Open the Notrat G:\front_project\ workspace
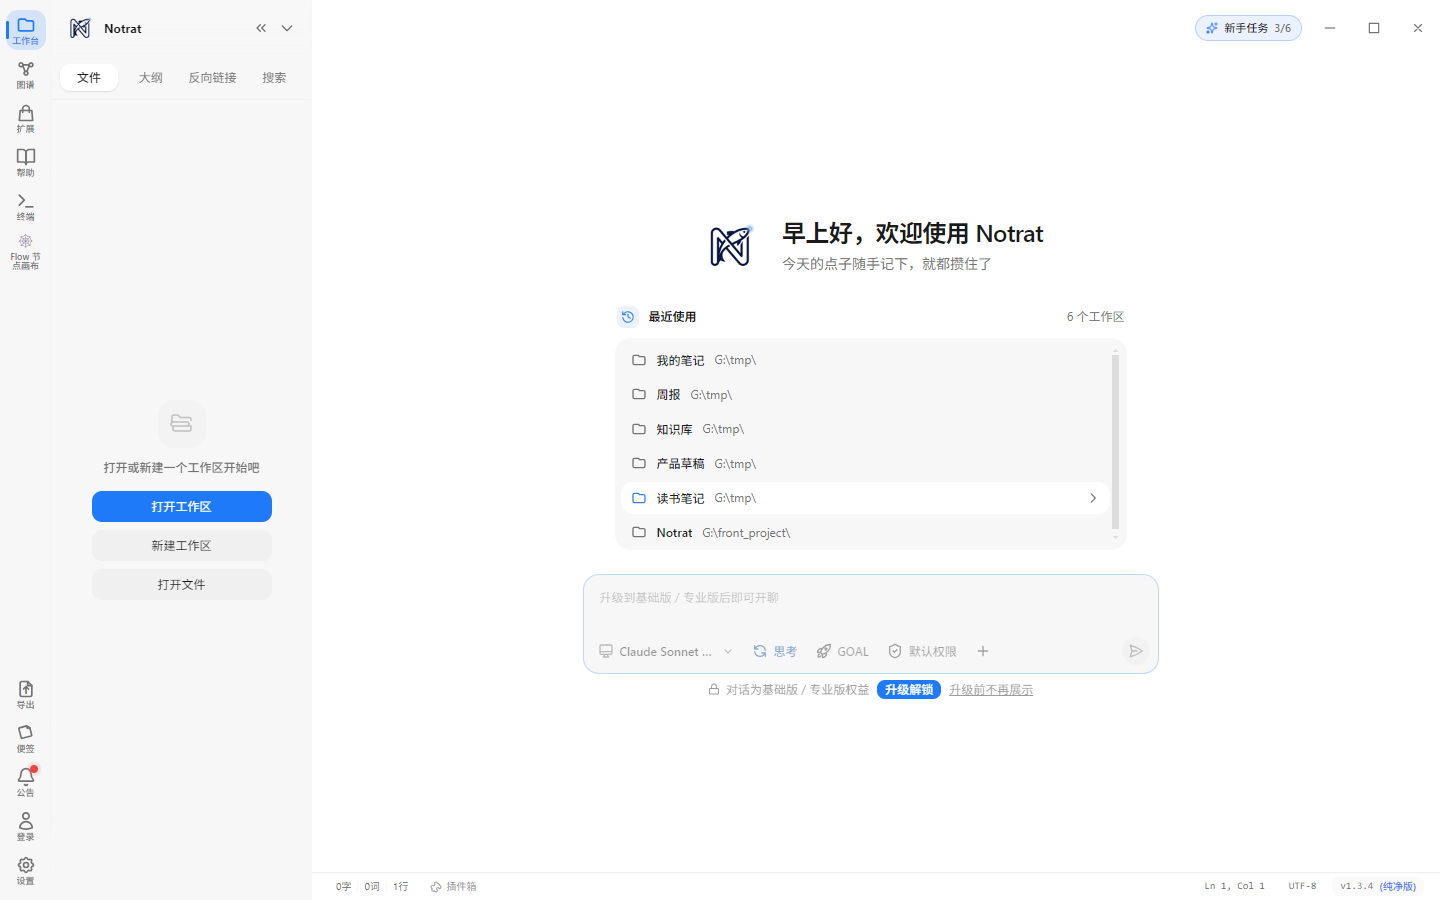This screenshot has height=900, width=1440. click(x=865, y=532)
